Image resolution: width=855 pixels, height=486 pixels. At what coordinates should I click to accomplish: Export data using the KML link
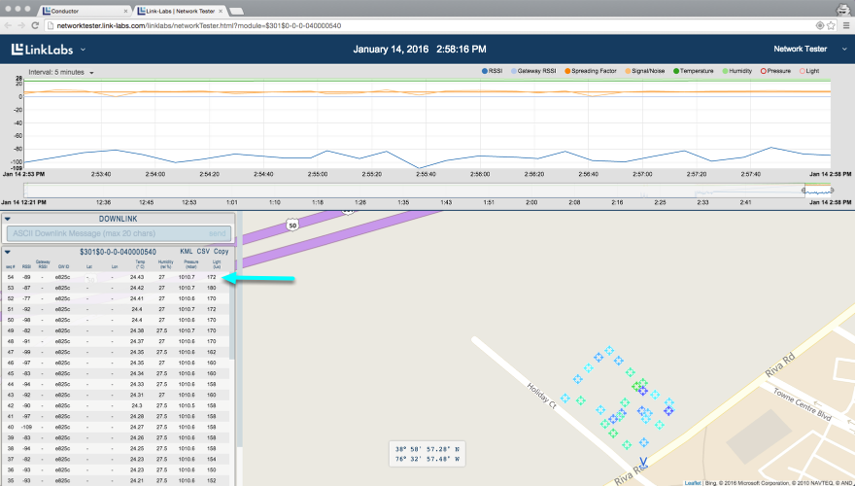(186, 252)
